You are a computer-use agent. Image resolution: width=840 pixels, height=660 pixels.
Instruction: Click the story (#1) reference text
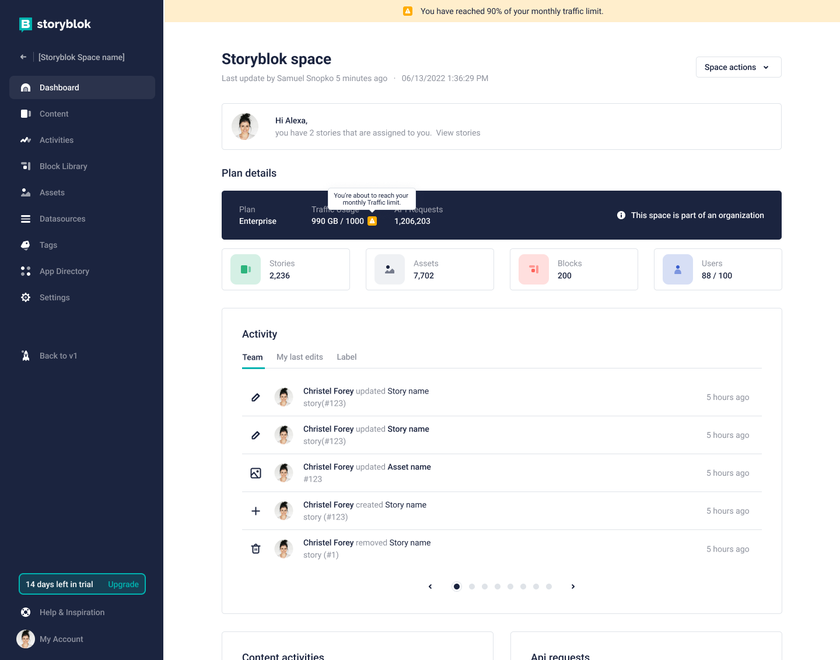click(321, 555)
